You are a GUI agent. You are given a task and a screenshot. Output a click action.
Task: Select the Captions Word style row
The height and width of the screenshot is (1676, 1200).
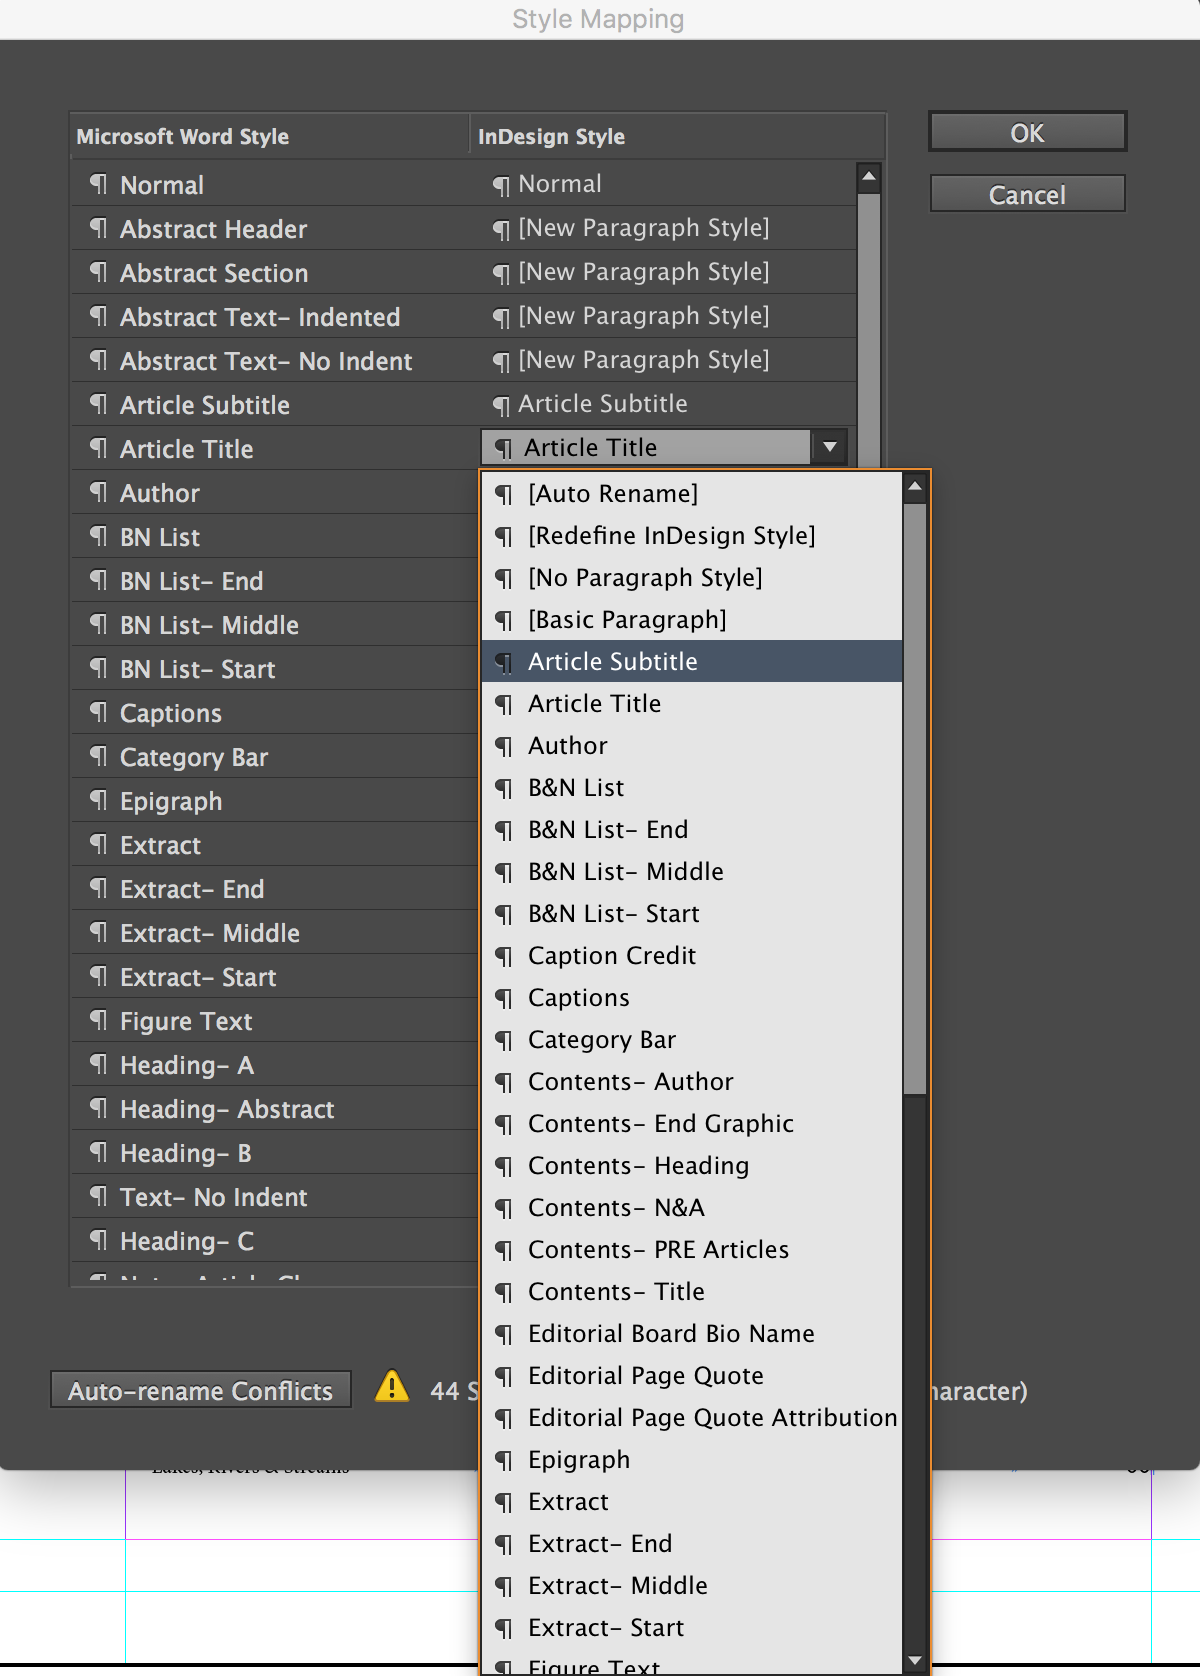pos(275,712)
